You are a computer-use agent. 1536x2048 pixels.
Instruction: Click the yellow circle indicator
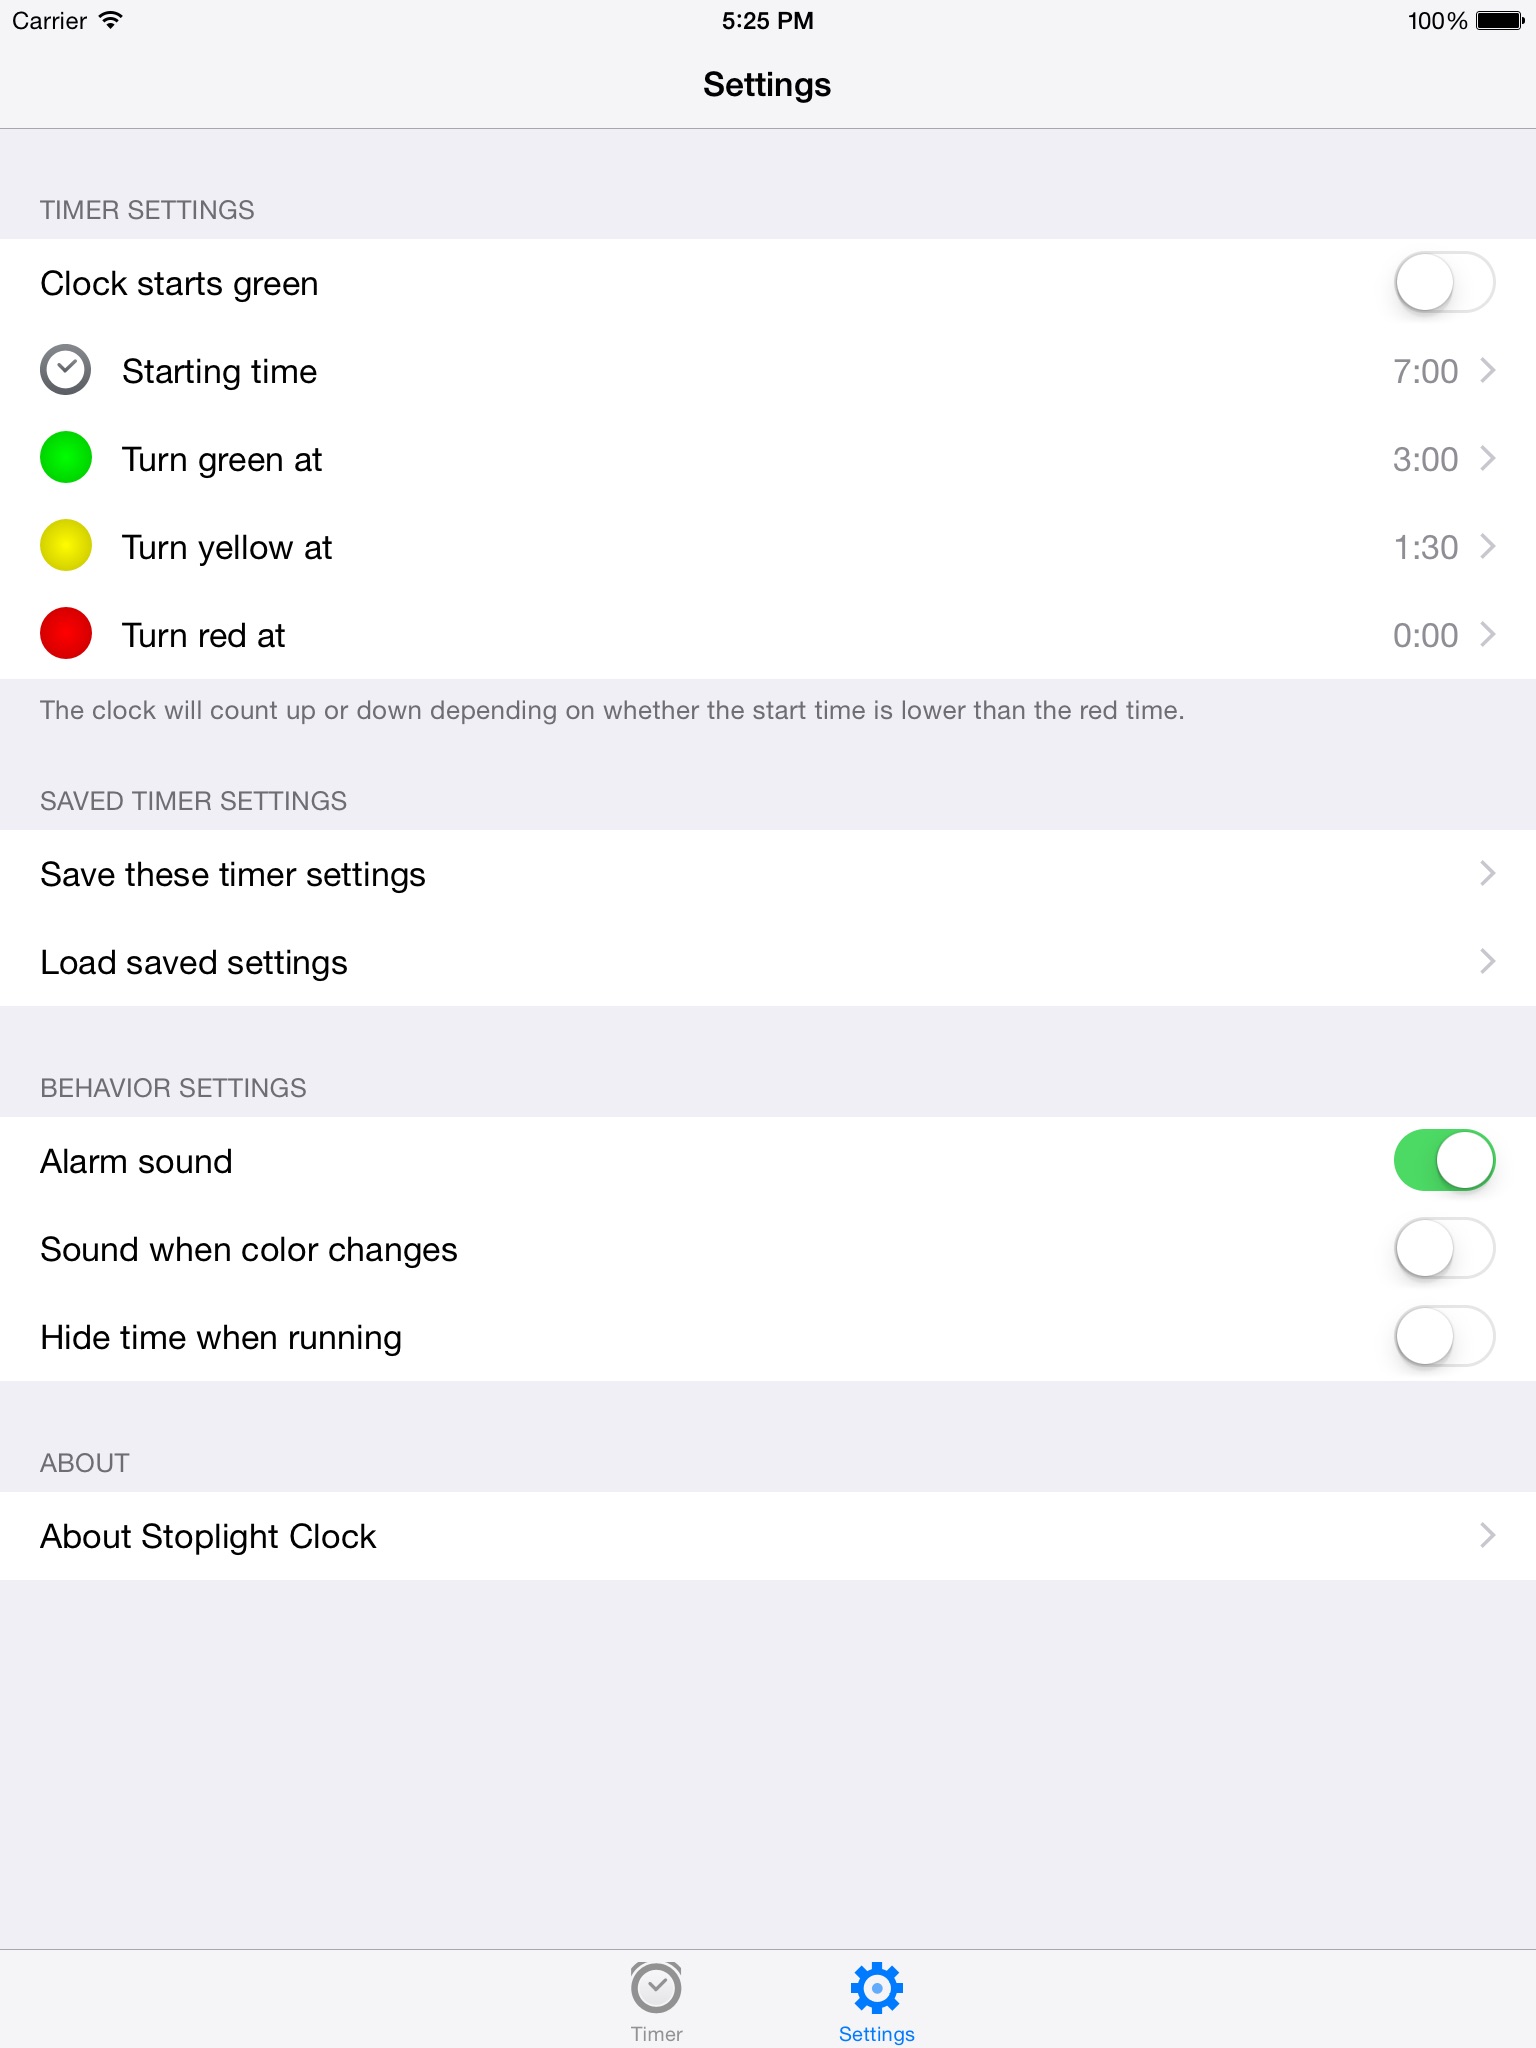coord(65,546)
